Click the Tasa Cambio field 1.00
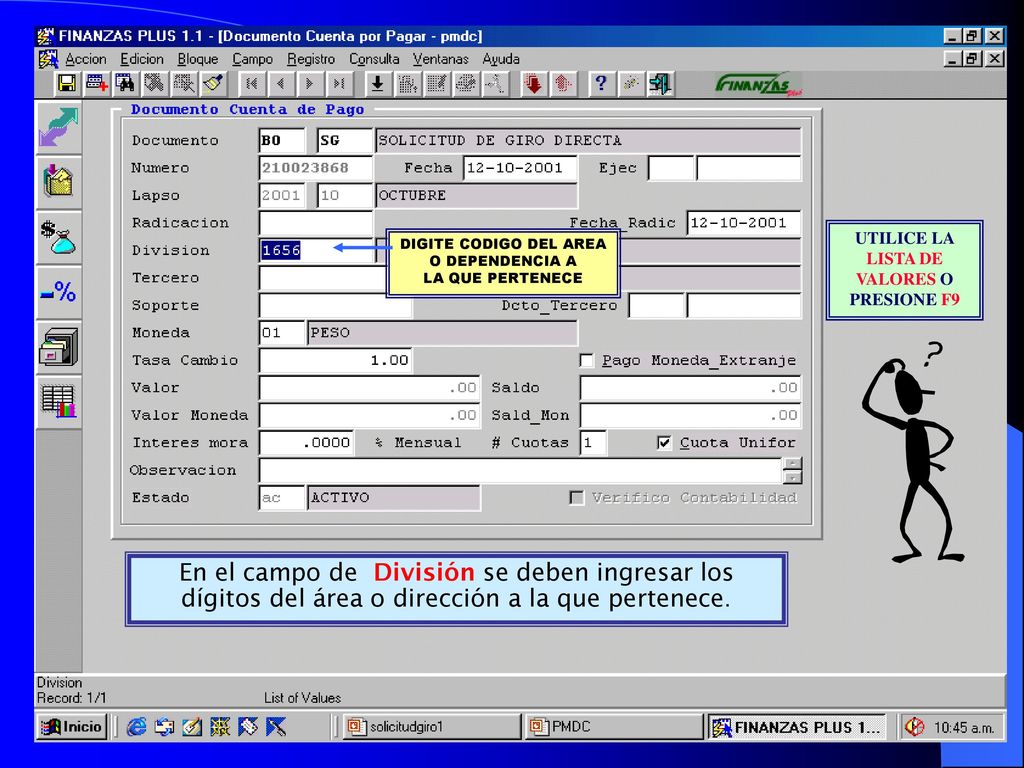Image resolution: width=1024 pixels, height=768 pixels. 336,360
